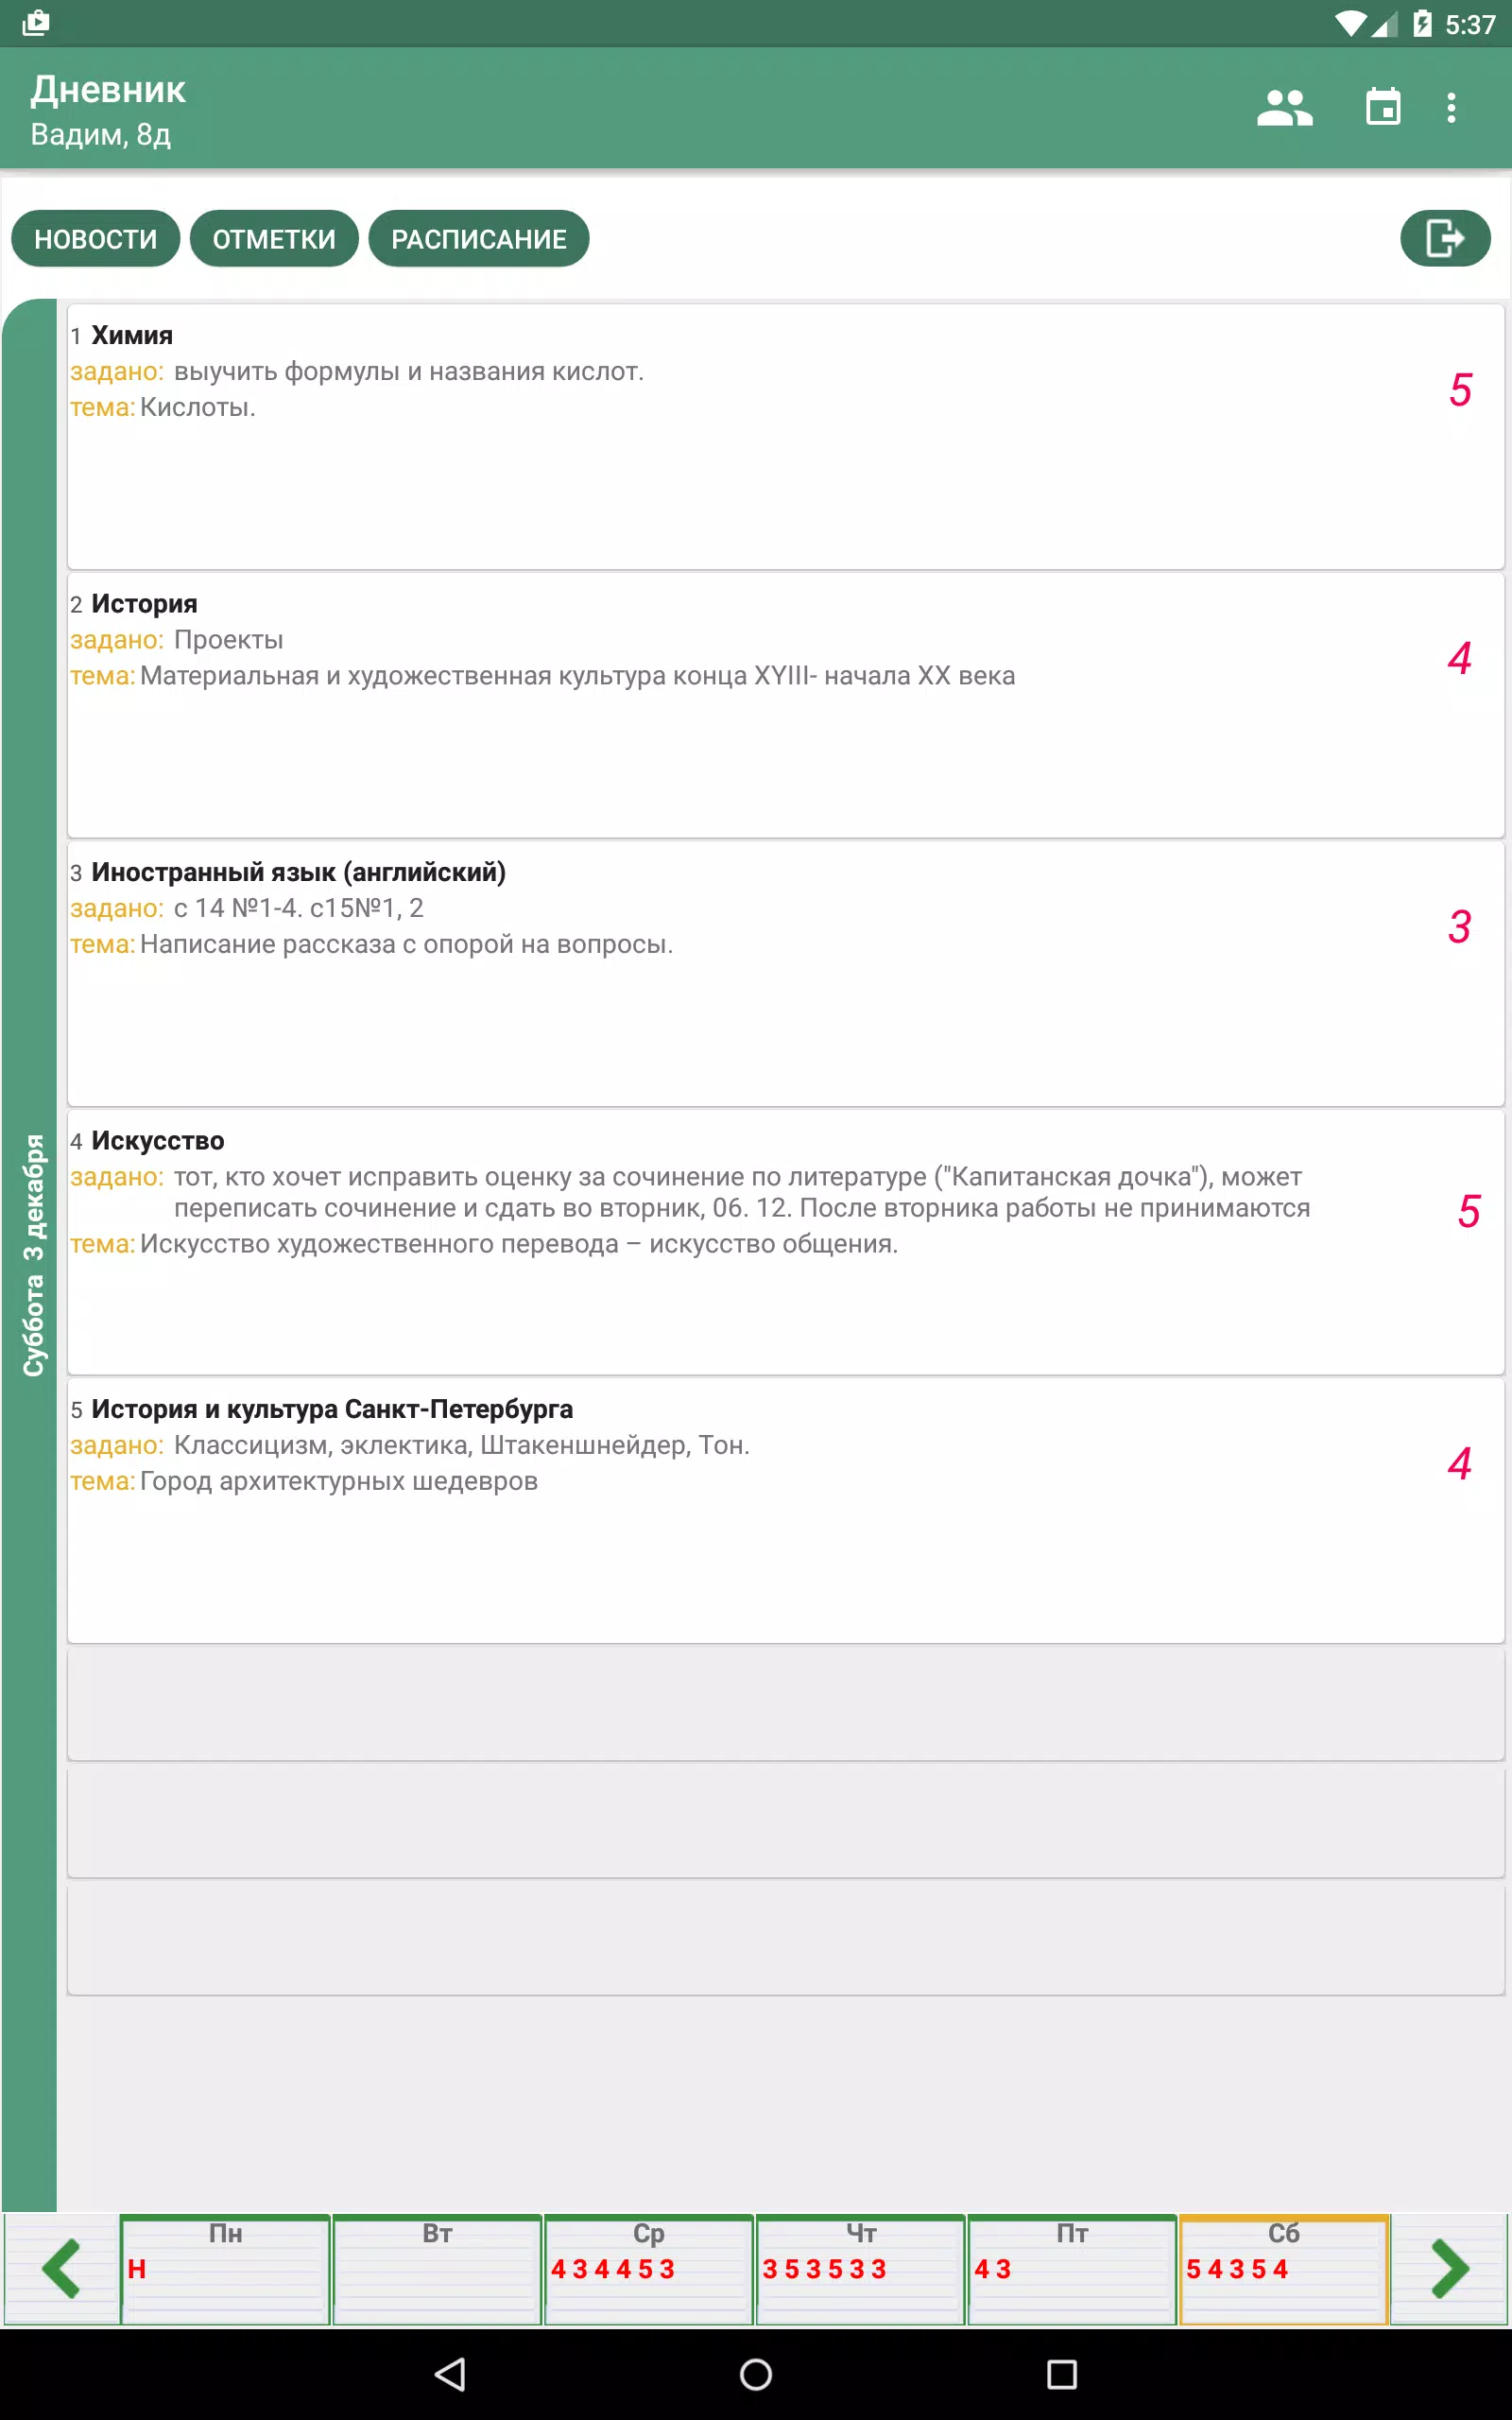This screenshot has height=2420, width=1512.
Task: Tap homework text about кислот формулы
Action: [x=409, y=371]
